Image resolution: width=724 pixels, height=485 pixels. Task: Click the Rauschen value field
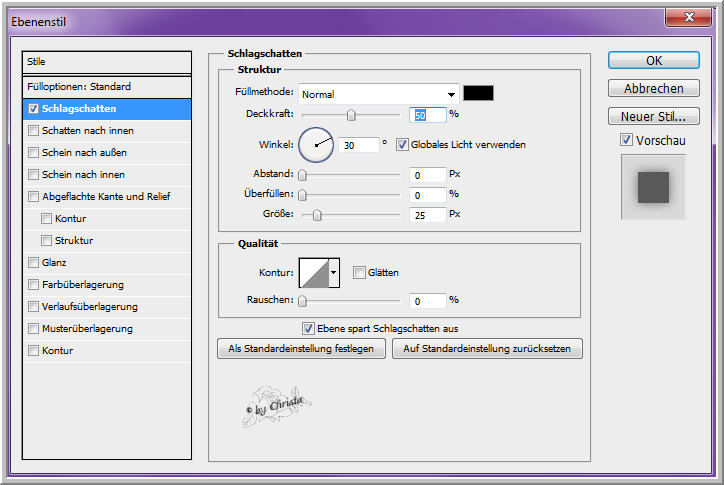click(428, 301)
